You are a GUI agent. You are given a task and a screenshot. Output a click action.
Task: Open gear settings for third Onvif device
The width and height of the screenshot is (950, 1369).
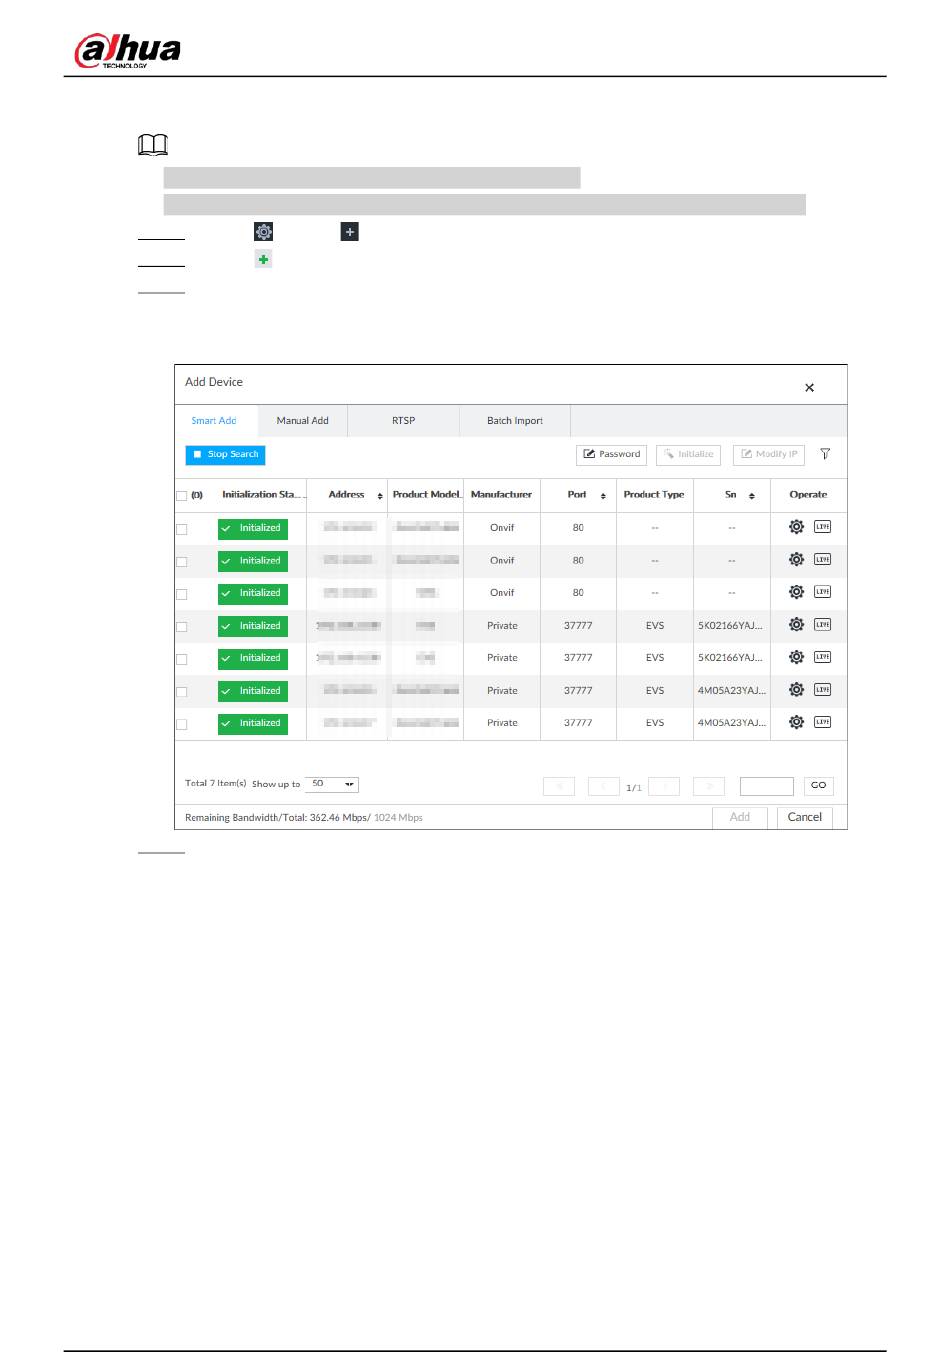(x=796, y=592)
